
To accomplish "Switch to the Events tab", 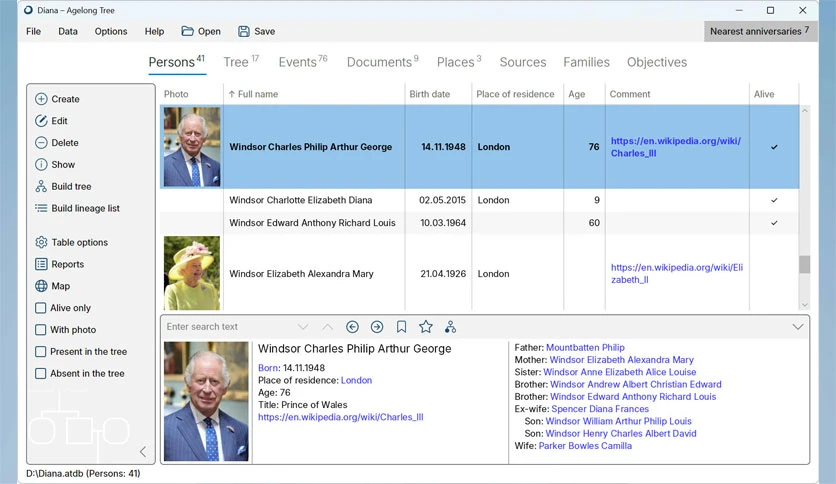I will point(303,62).
